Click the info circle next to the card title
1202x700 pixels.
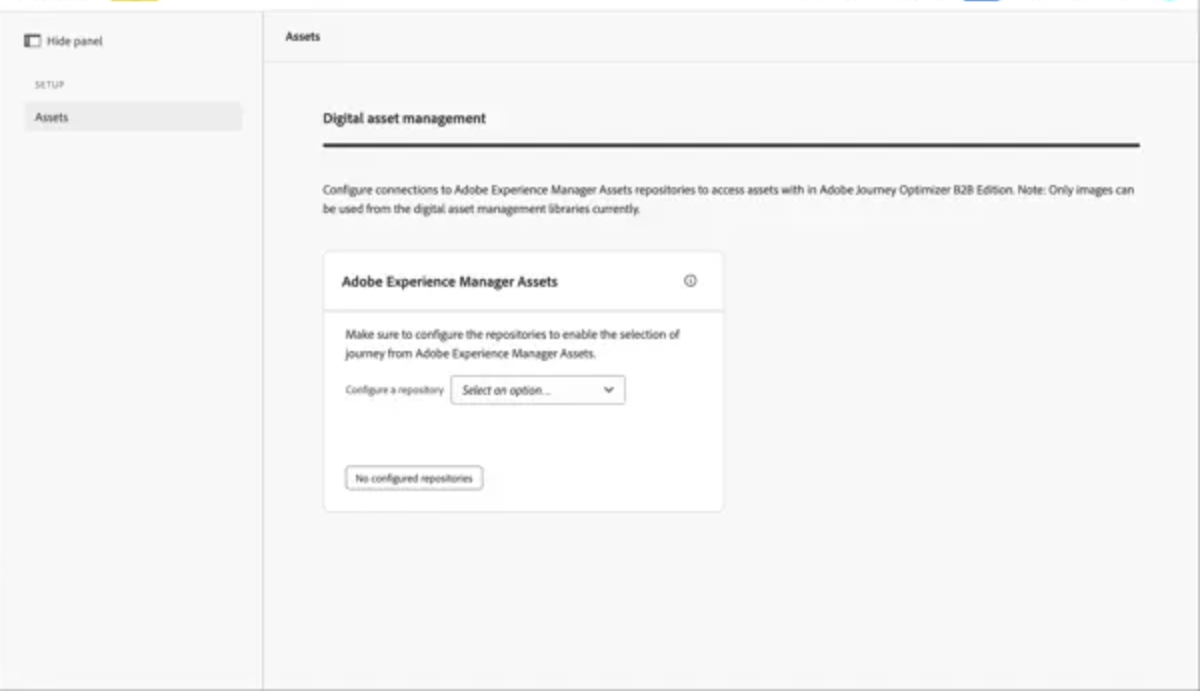click(x=690, y=282)
